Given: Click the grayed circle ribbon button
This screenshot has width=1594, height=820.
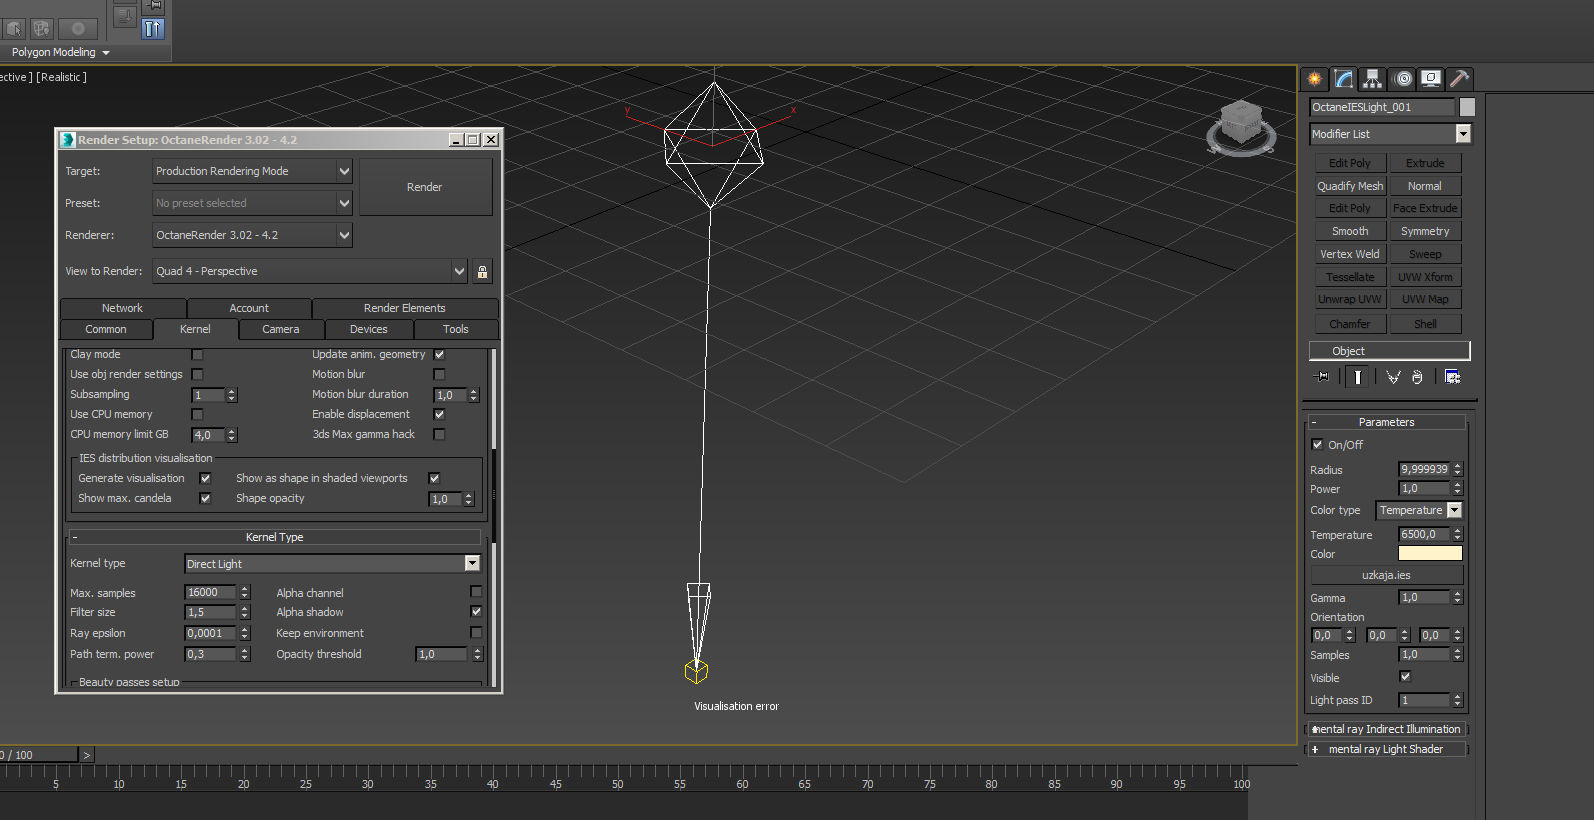Looking at the screenshot, I should (x=78, y=29).
